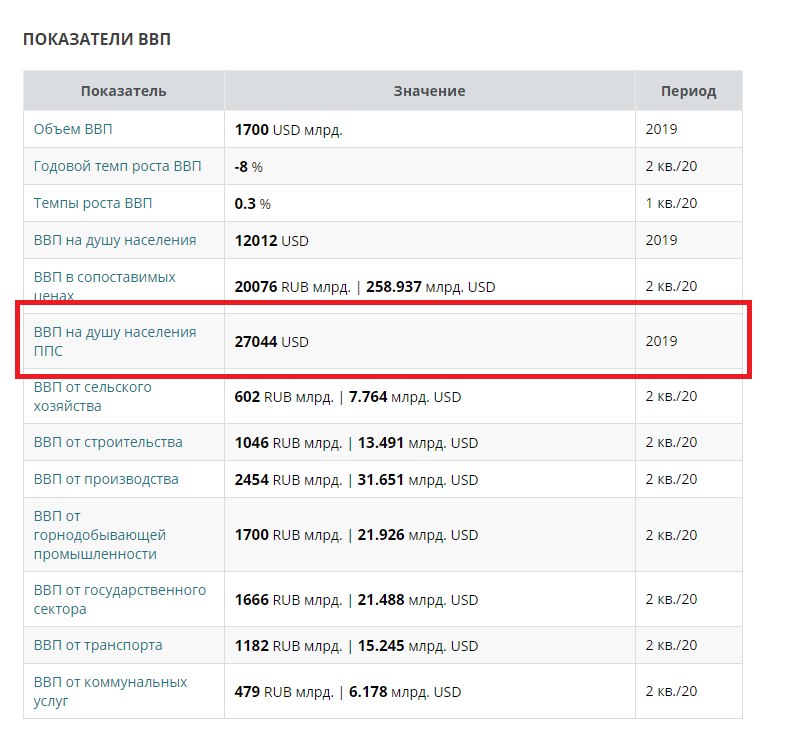Open ВВП на душу населения ППС link

[x=115, y=341]
